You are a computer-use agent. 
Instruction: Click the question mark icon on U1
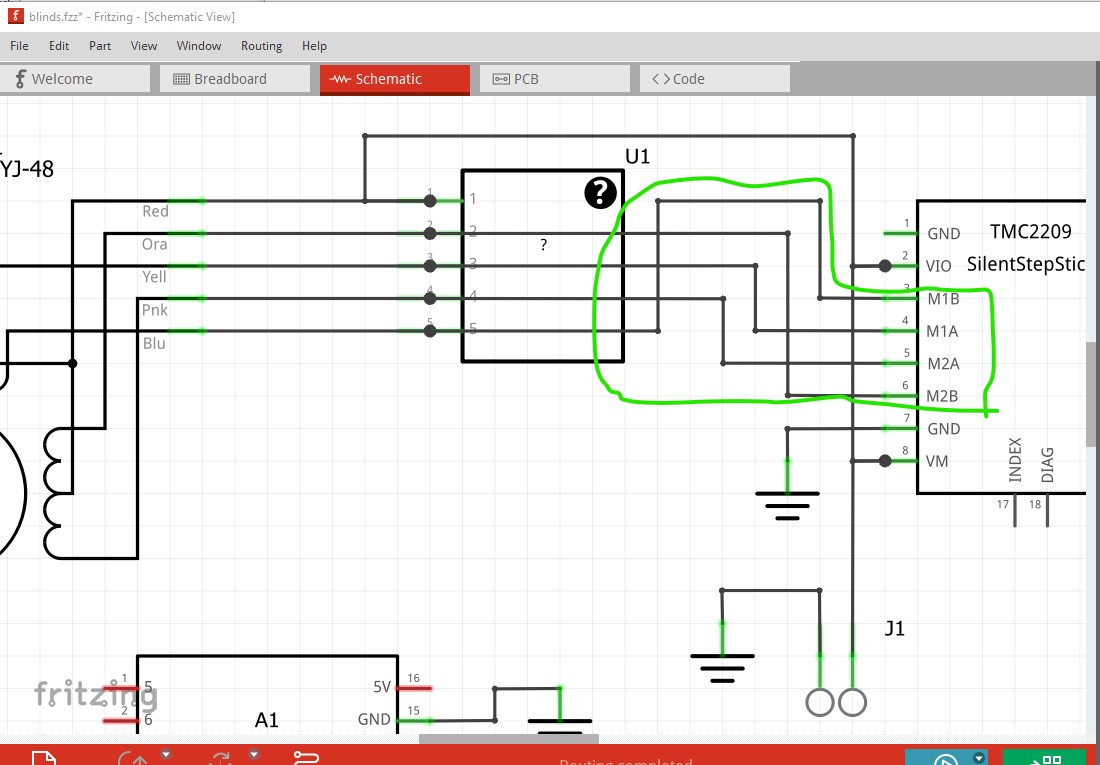click(x=599, y=192)
